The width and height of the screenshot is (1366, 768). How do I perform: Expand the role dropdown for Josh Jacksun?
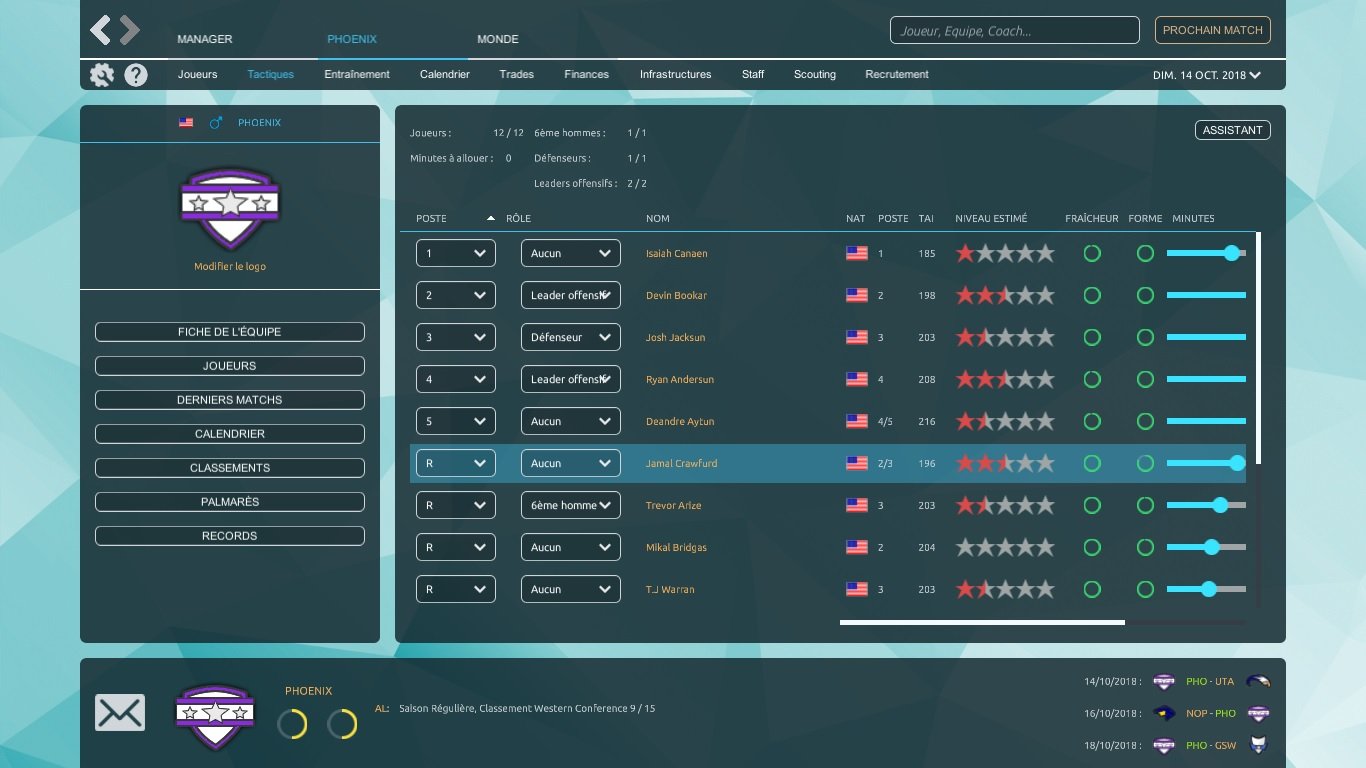point(570,338)
